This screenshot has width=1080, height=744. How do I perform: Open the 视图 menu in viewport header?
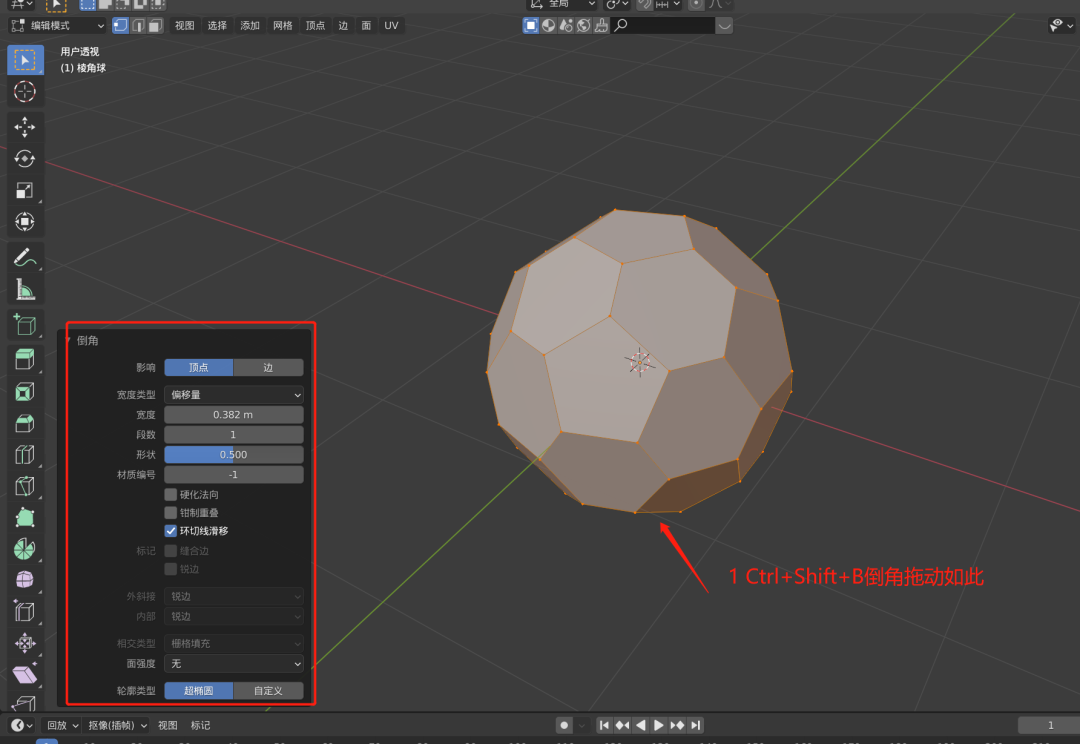tap(185, 25)
